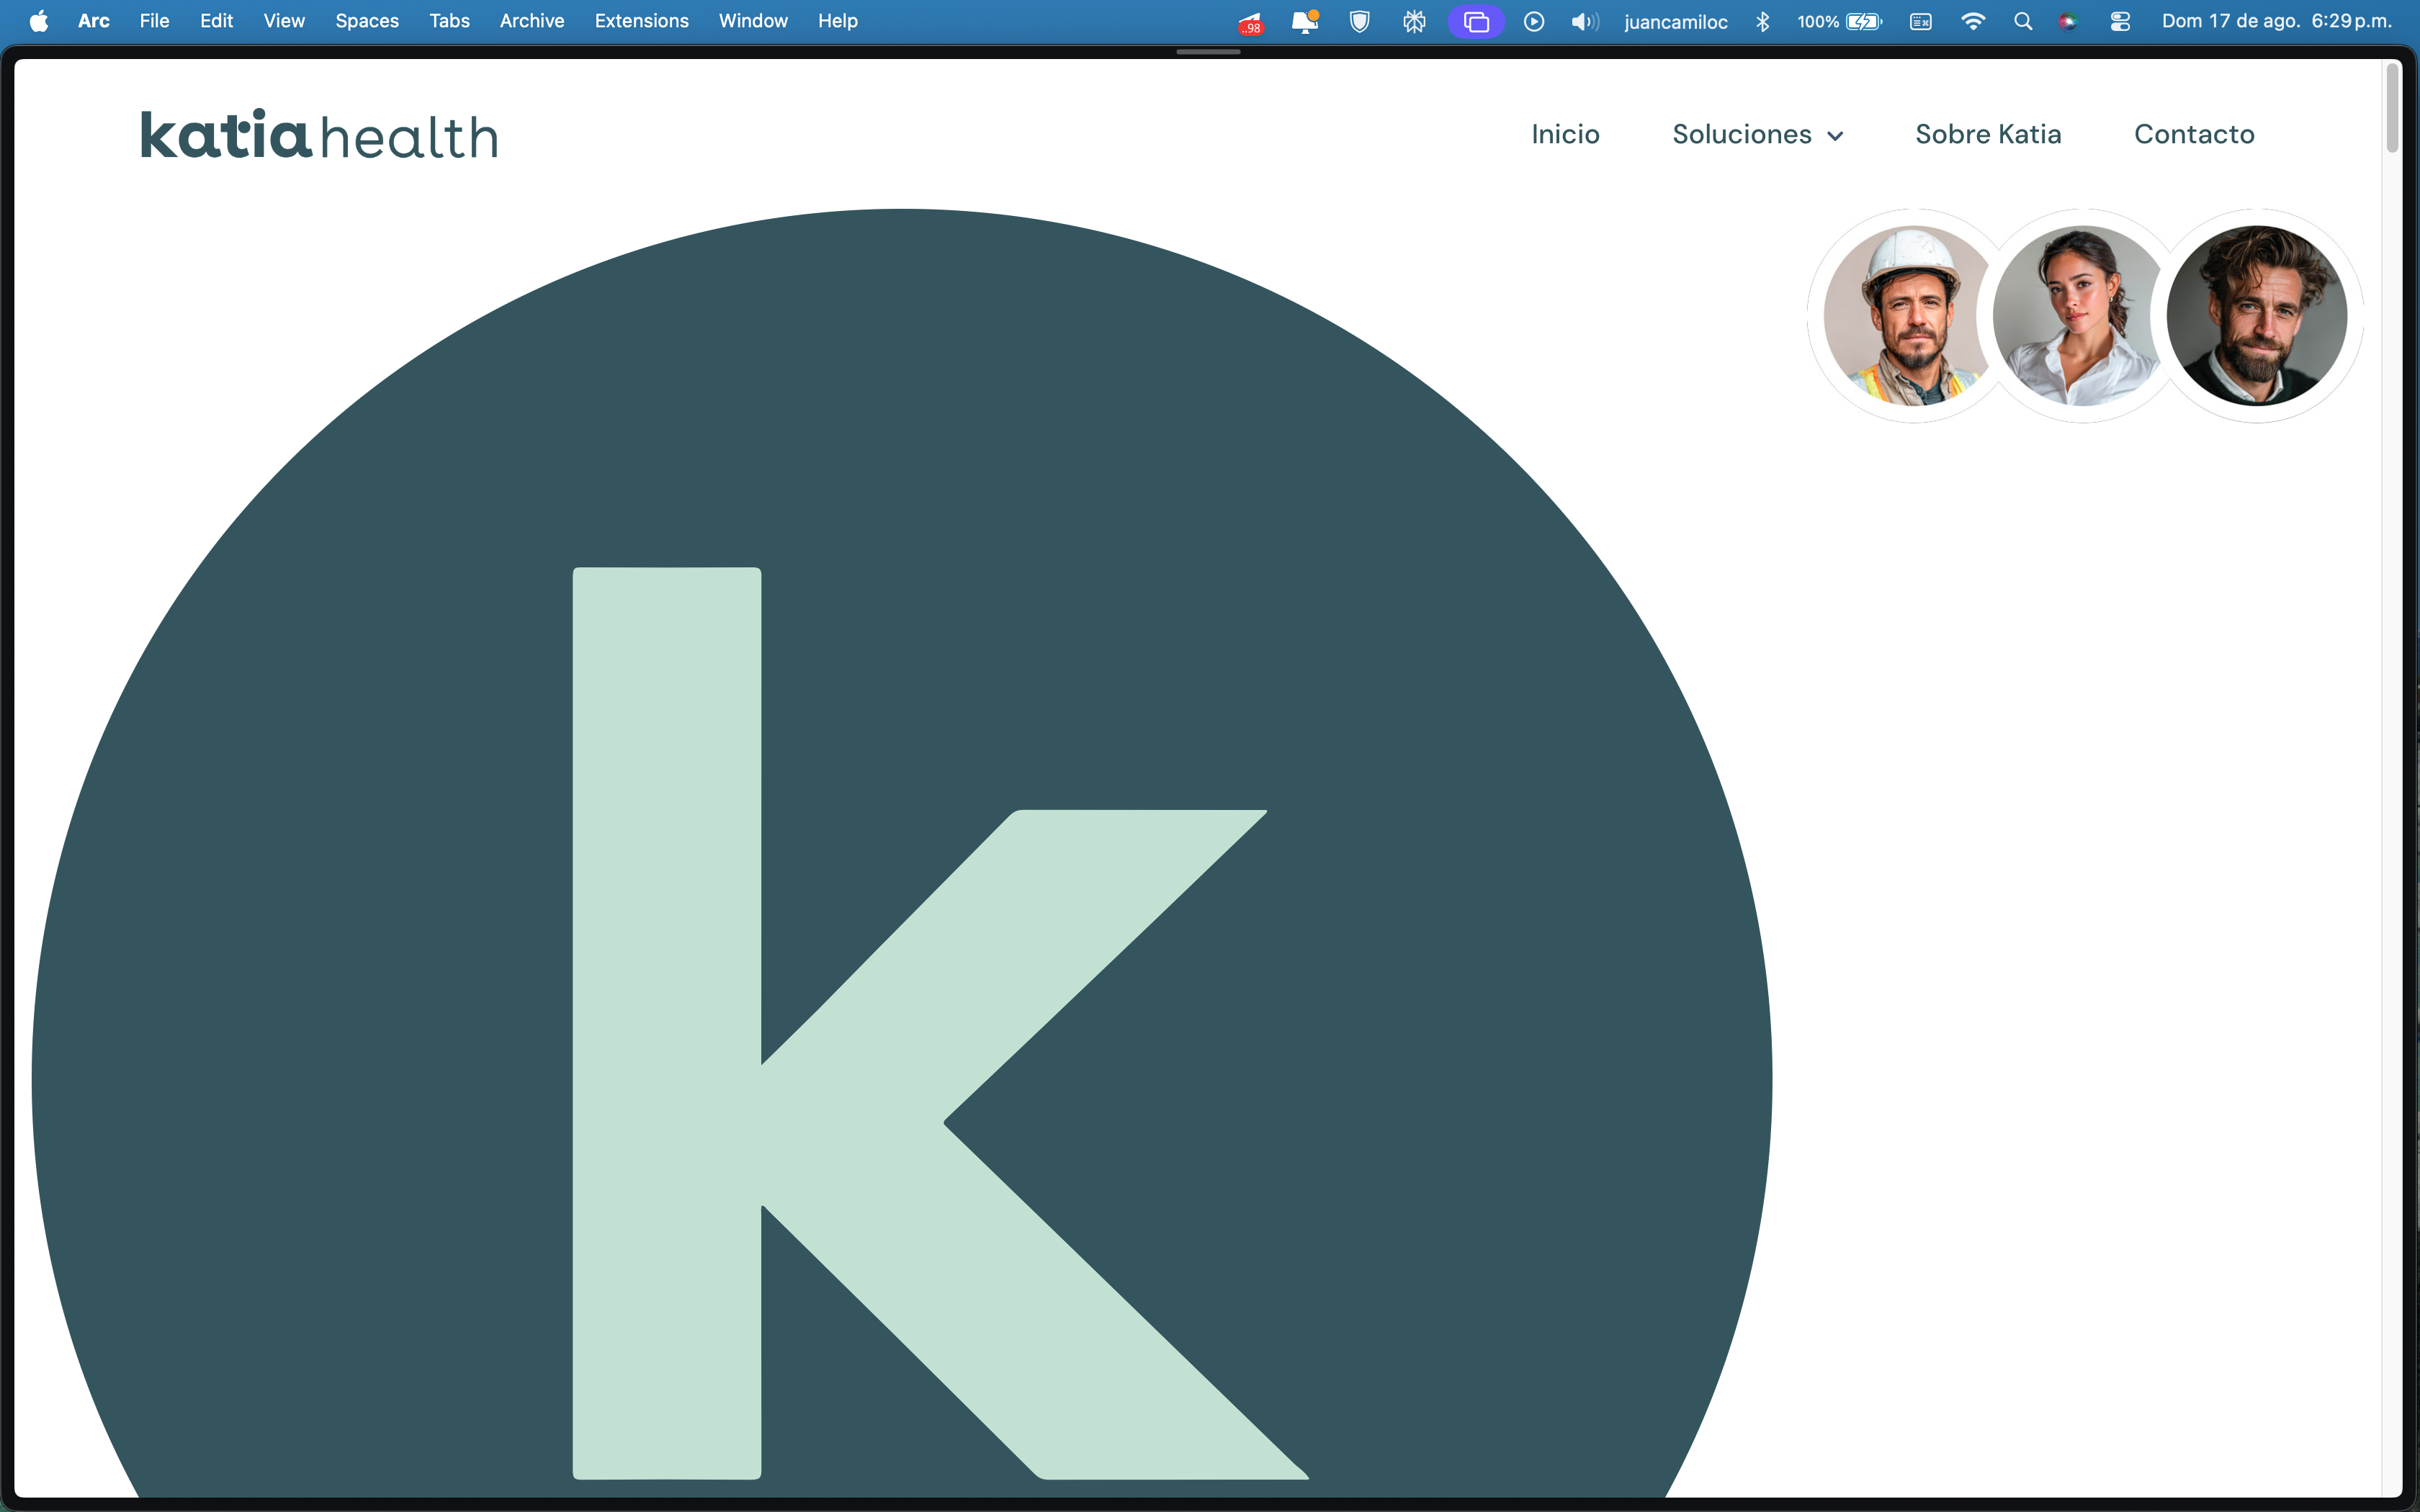The height and width of the screenshot is (1512, 2420).
Task: Open the Spaces menu
Action: pyautogui.click(x=367, y=21)
